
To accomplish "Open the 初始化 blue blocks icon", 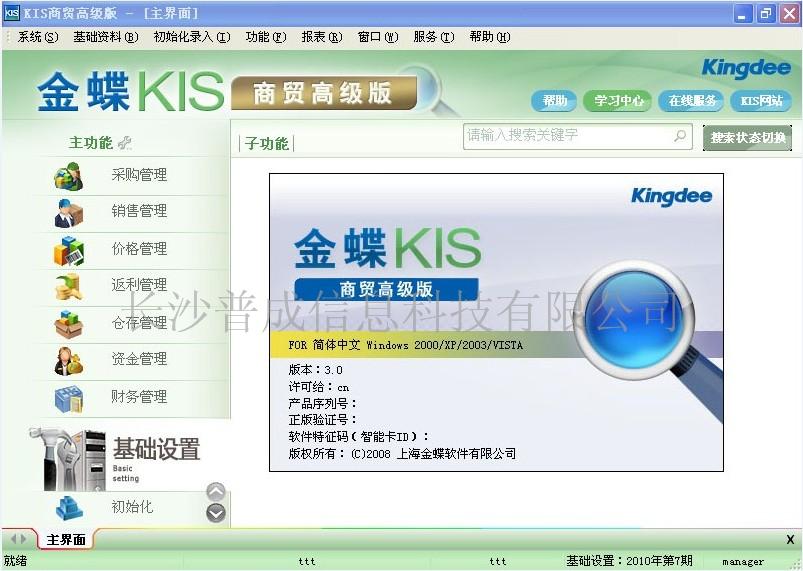I will [x=69, y=509].
